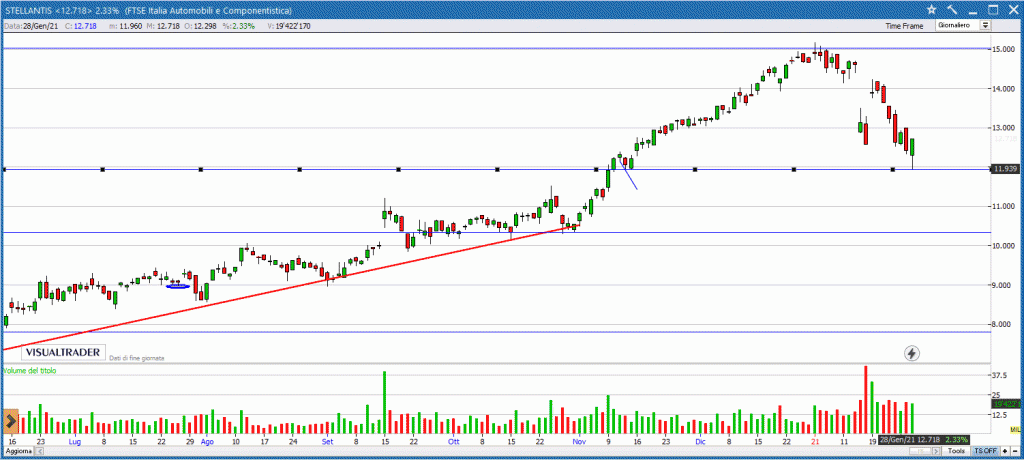Click the tallest red volume bar in January
The image size is (1024, 460).
[x=866, y=399]
